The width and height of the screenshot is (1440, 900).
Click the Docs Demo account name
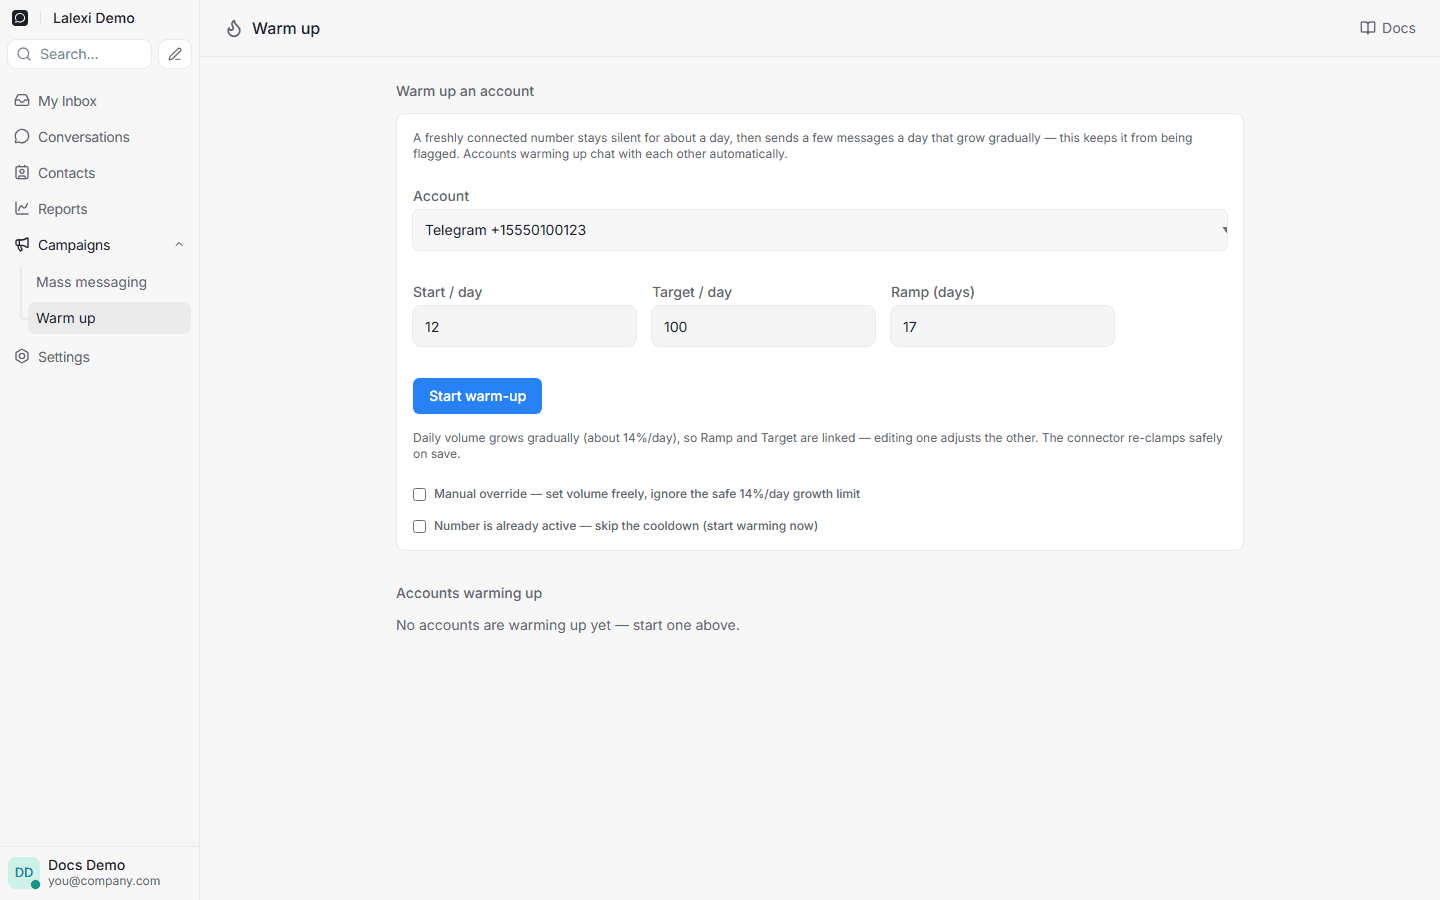click(87, 865)
